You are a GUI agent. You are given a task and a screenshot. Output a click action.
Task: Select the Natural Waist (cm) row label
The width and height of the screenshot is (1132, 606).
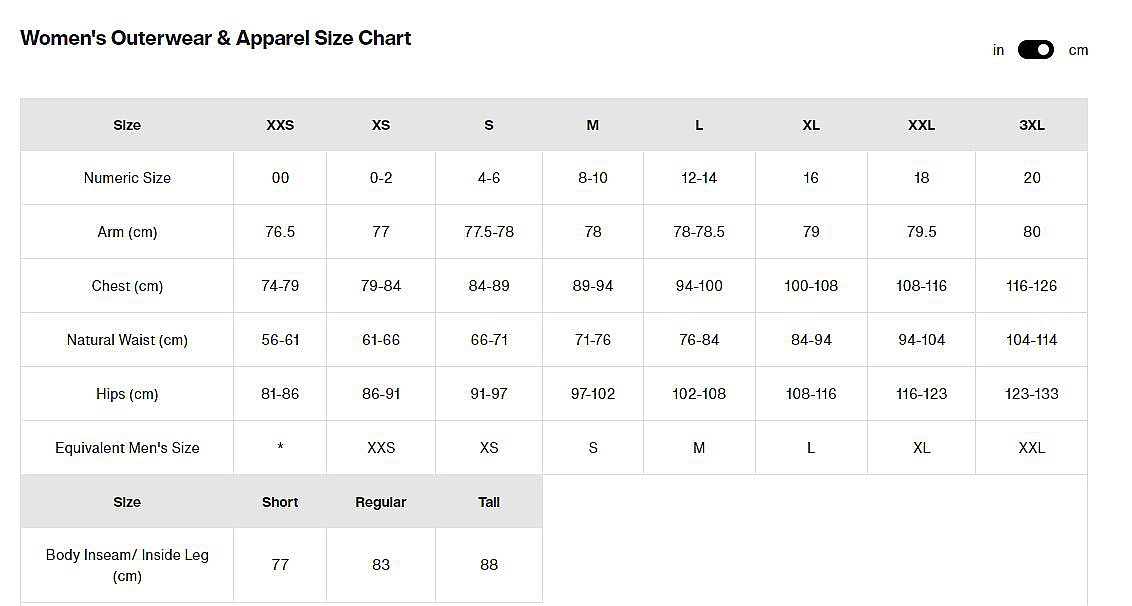click(127, 340)
